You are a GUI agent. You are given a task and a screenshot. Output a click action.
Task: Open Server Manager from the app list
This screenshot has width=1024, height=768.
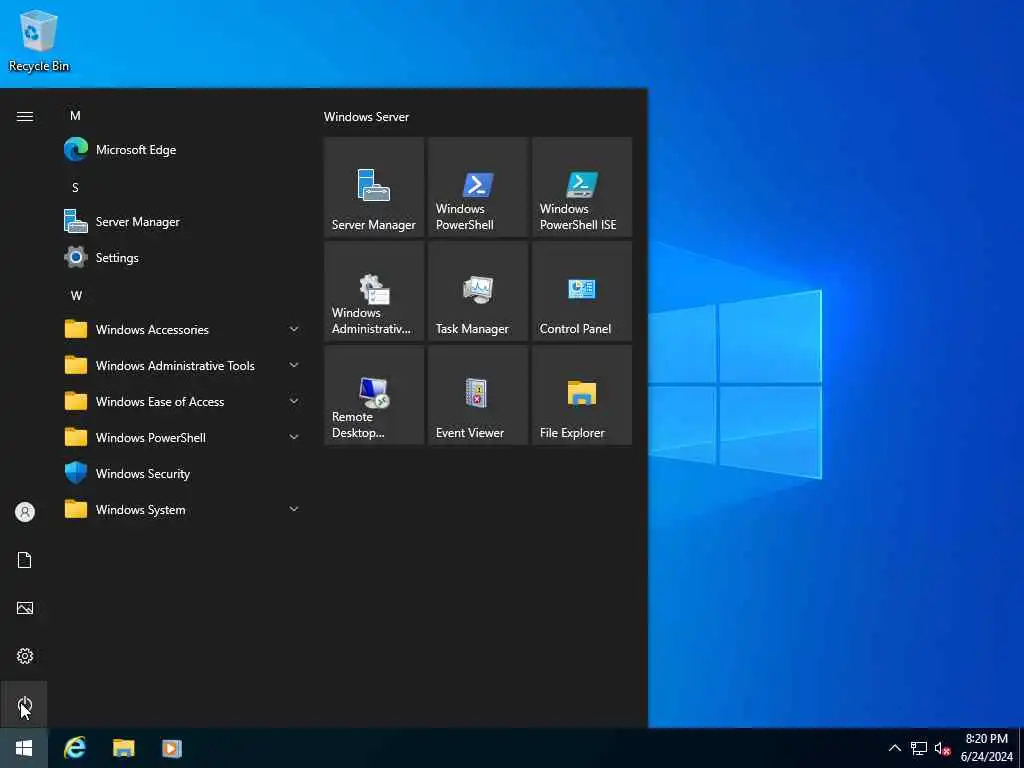[183, 221]
